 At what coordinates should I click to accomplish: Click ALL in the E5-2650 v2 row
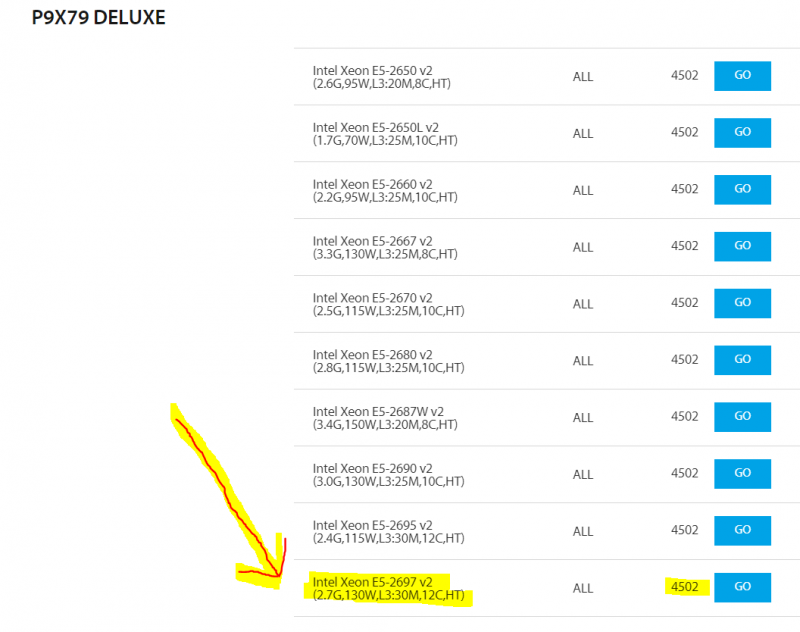click(583, 77)
